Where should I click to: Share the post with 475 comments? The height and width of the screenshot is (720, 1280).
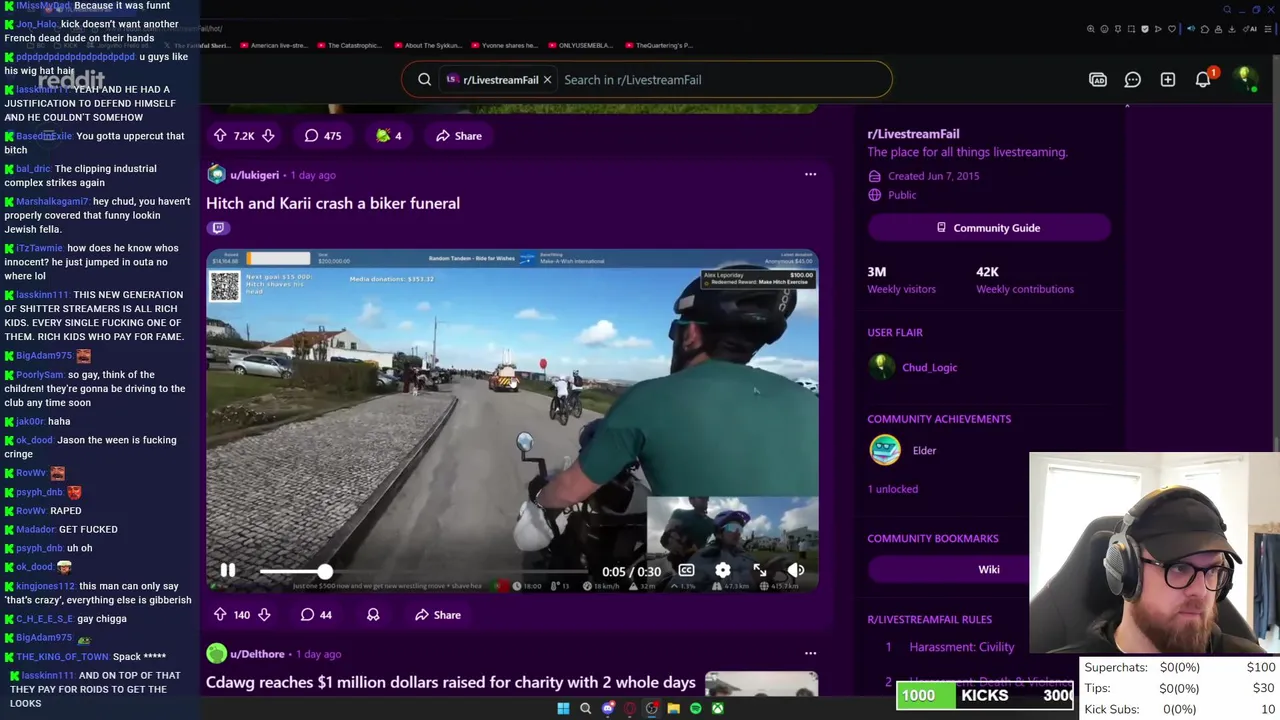pos(458,136)
